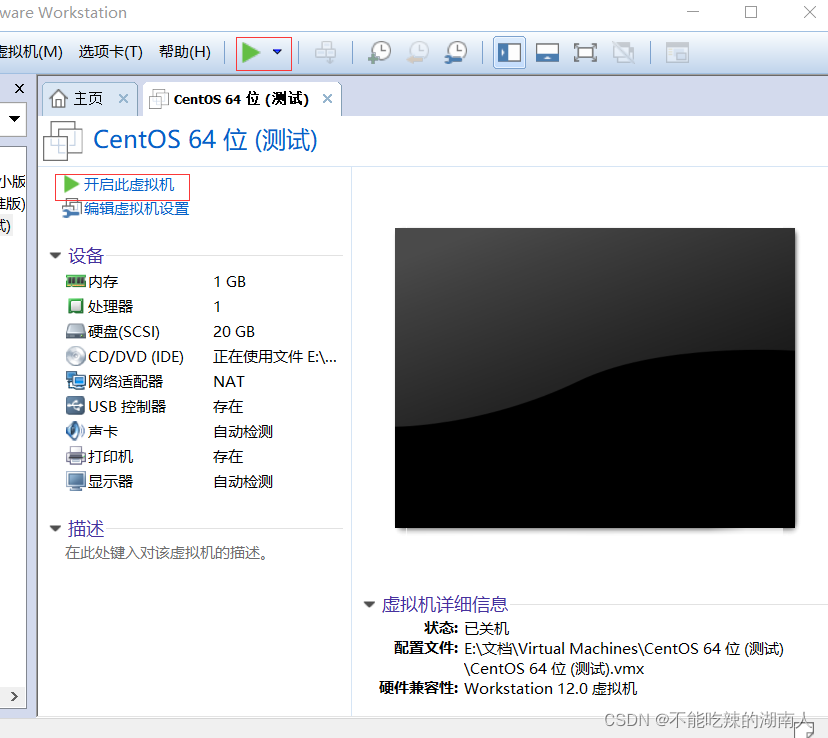The height and width of the screenshot is (738, 828).
Task: Click the USB 控制器 icon
Action: pos(75,405)
